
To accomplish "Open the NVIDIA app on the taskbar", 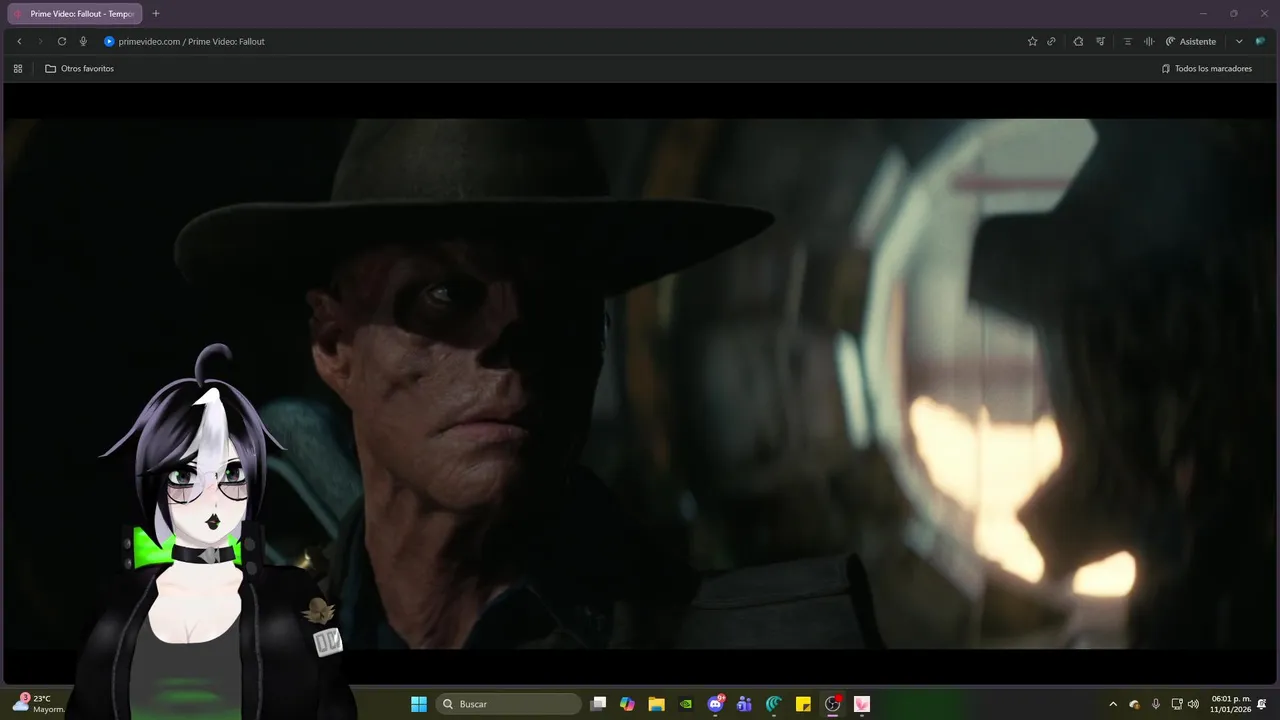I will coord(686,704).
